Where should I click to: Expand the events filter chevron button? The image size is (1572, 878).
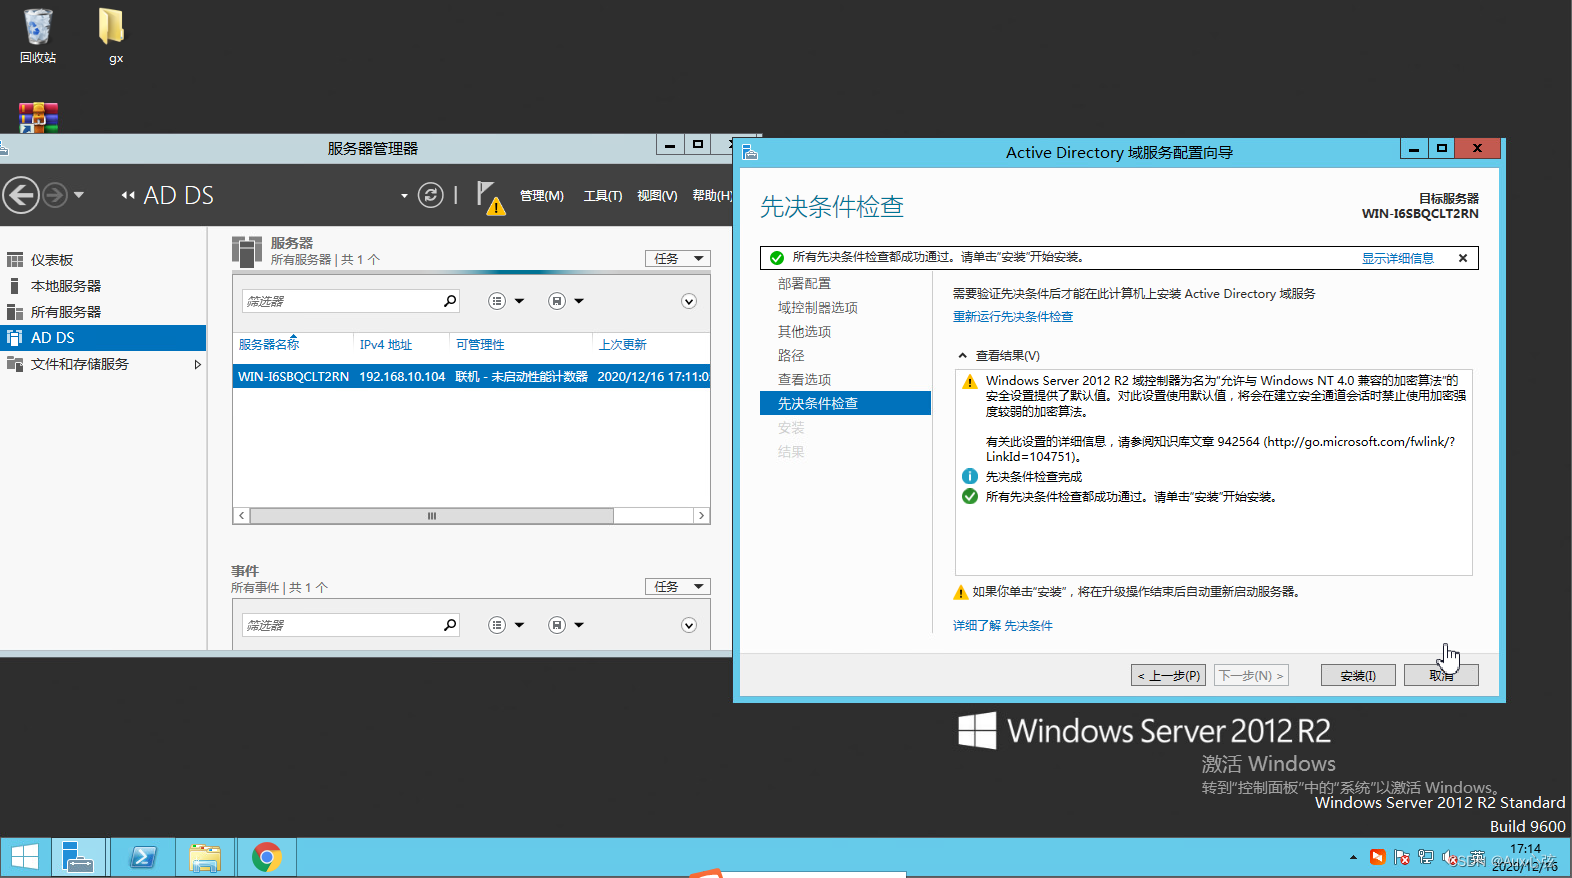pos(689,625)
